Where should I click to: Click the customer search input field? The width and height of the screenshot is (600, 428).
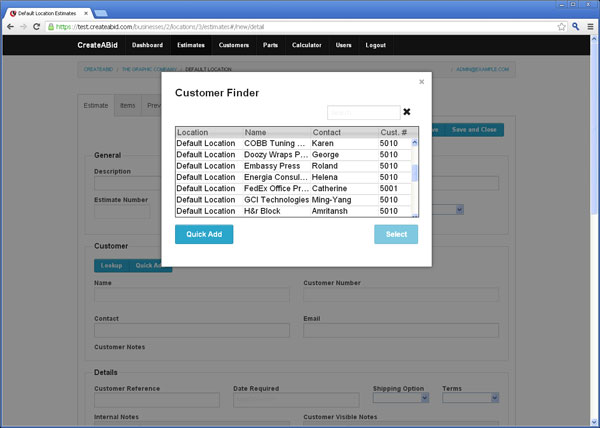click(x=363, y=112)
